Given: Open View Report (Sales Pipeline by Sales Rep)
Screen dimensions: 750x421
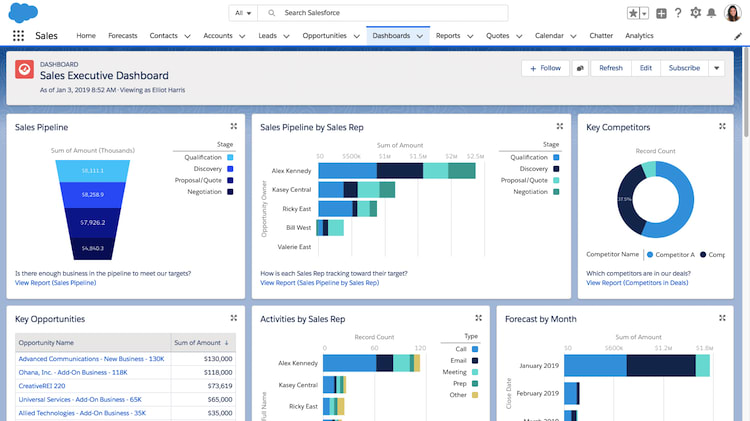Looking at the screenshot, I should point(320,283).
